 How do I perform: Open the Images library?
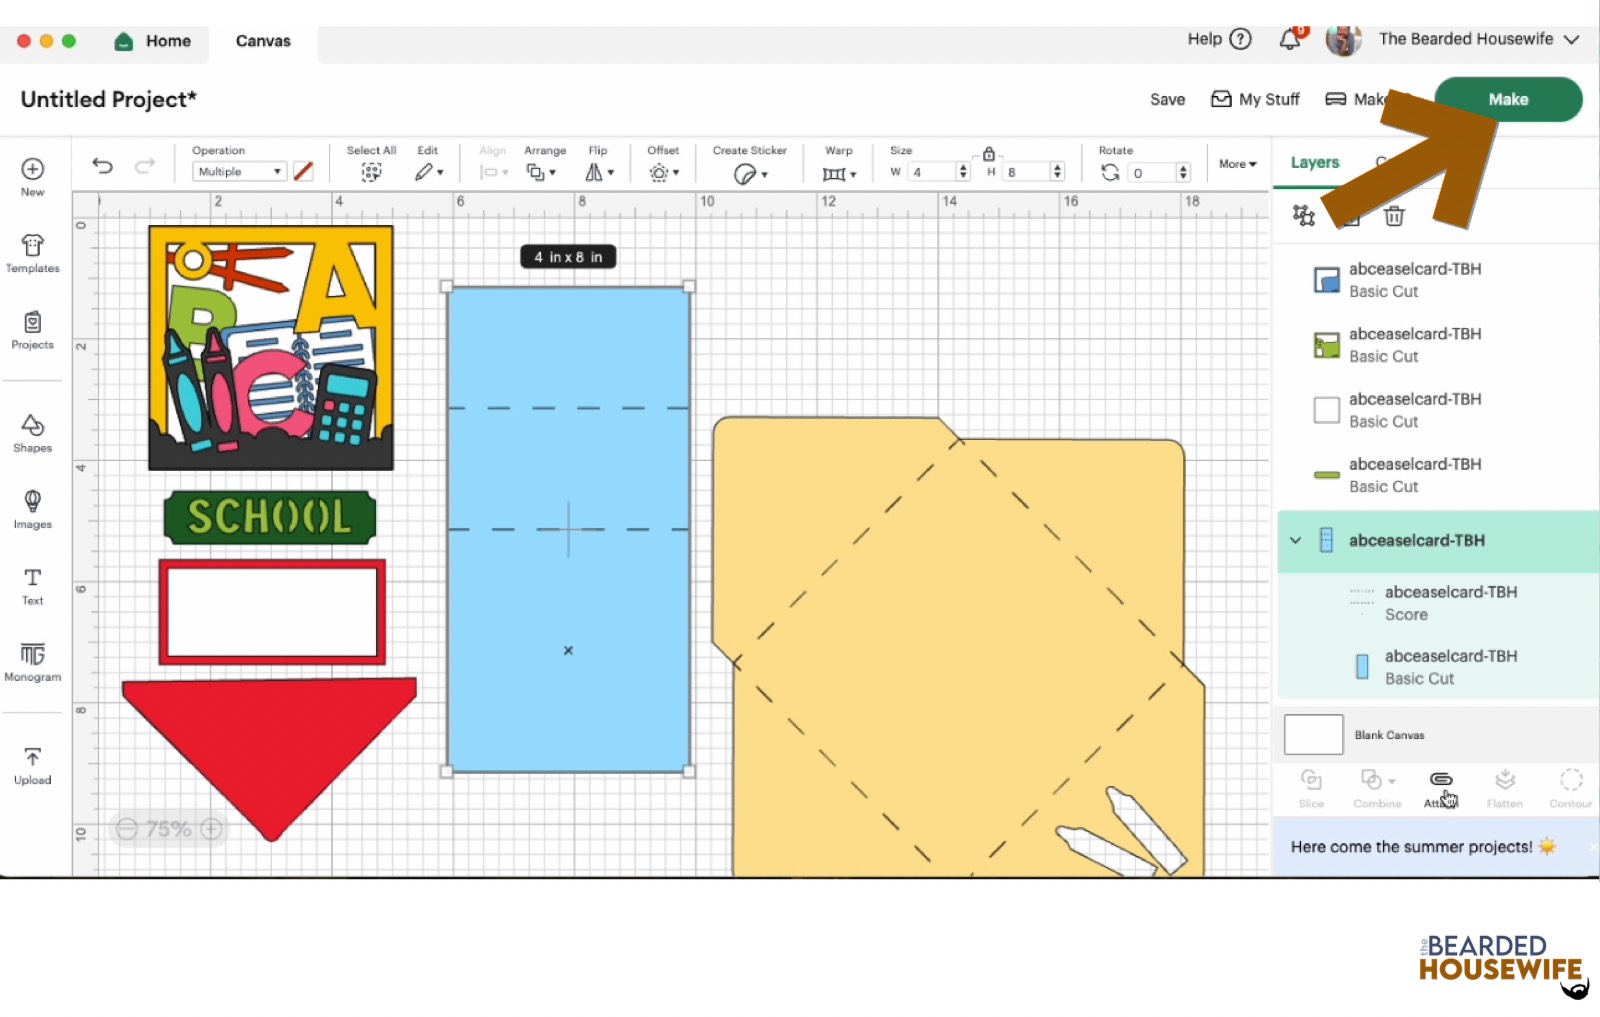pos(32,508)
